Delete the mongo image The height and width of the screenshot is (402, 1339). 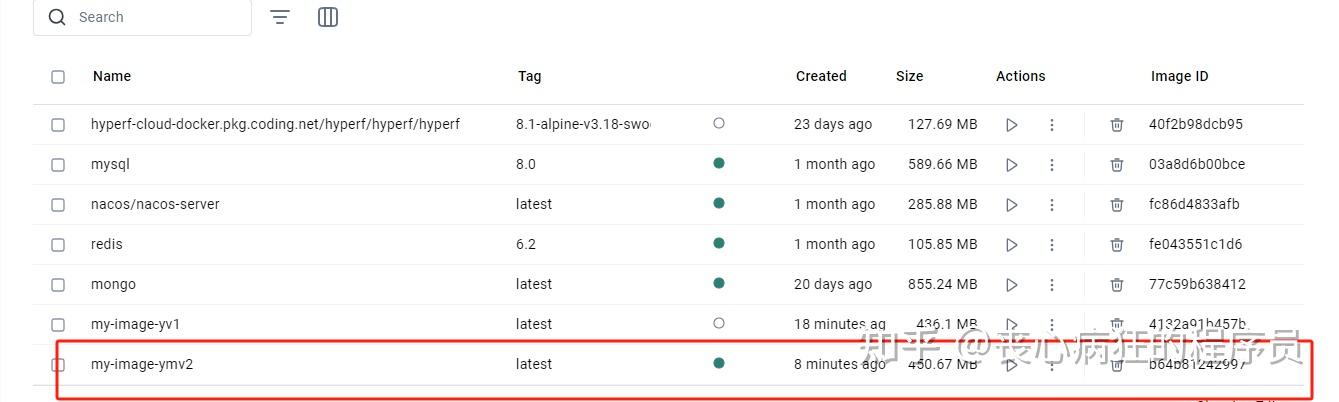click(1116, 285)
